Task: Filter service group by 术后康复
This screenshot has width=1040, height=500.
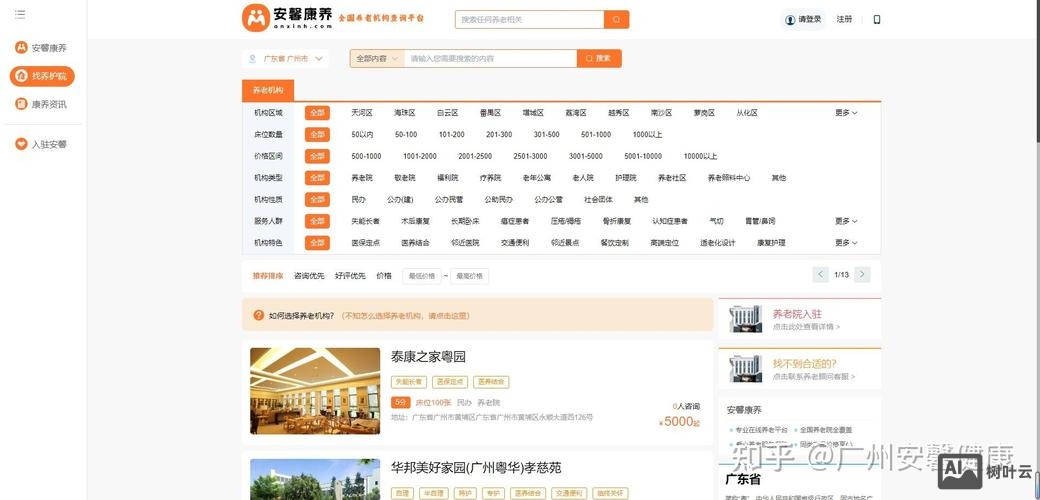Action: pos(415,221)
